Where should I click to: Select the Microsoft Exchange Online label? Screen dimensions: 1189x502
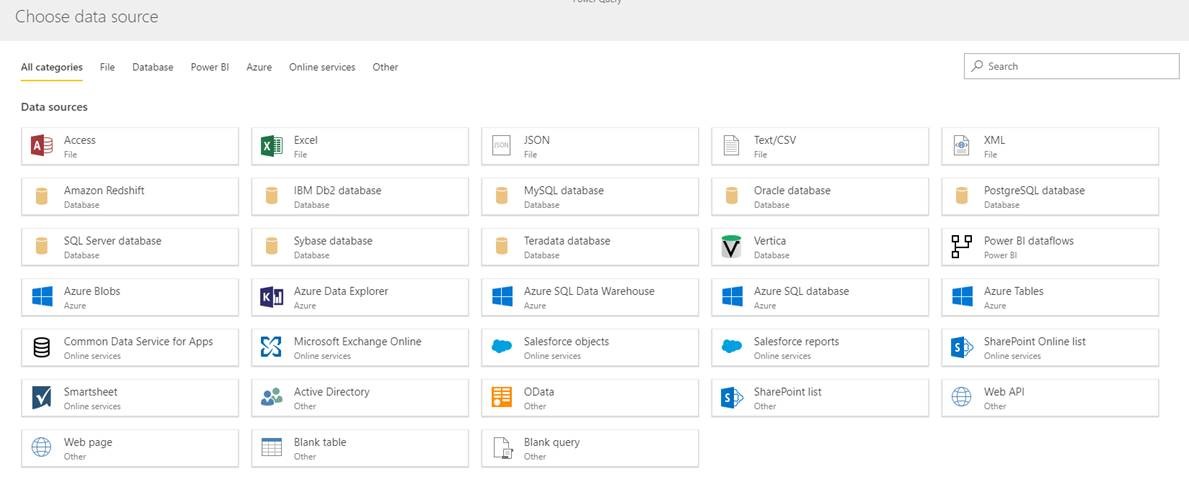point(357,341)
